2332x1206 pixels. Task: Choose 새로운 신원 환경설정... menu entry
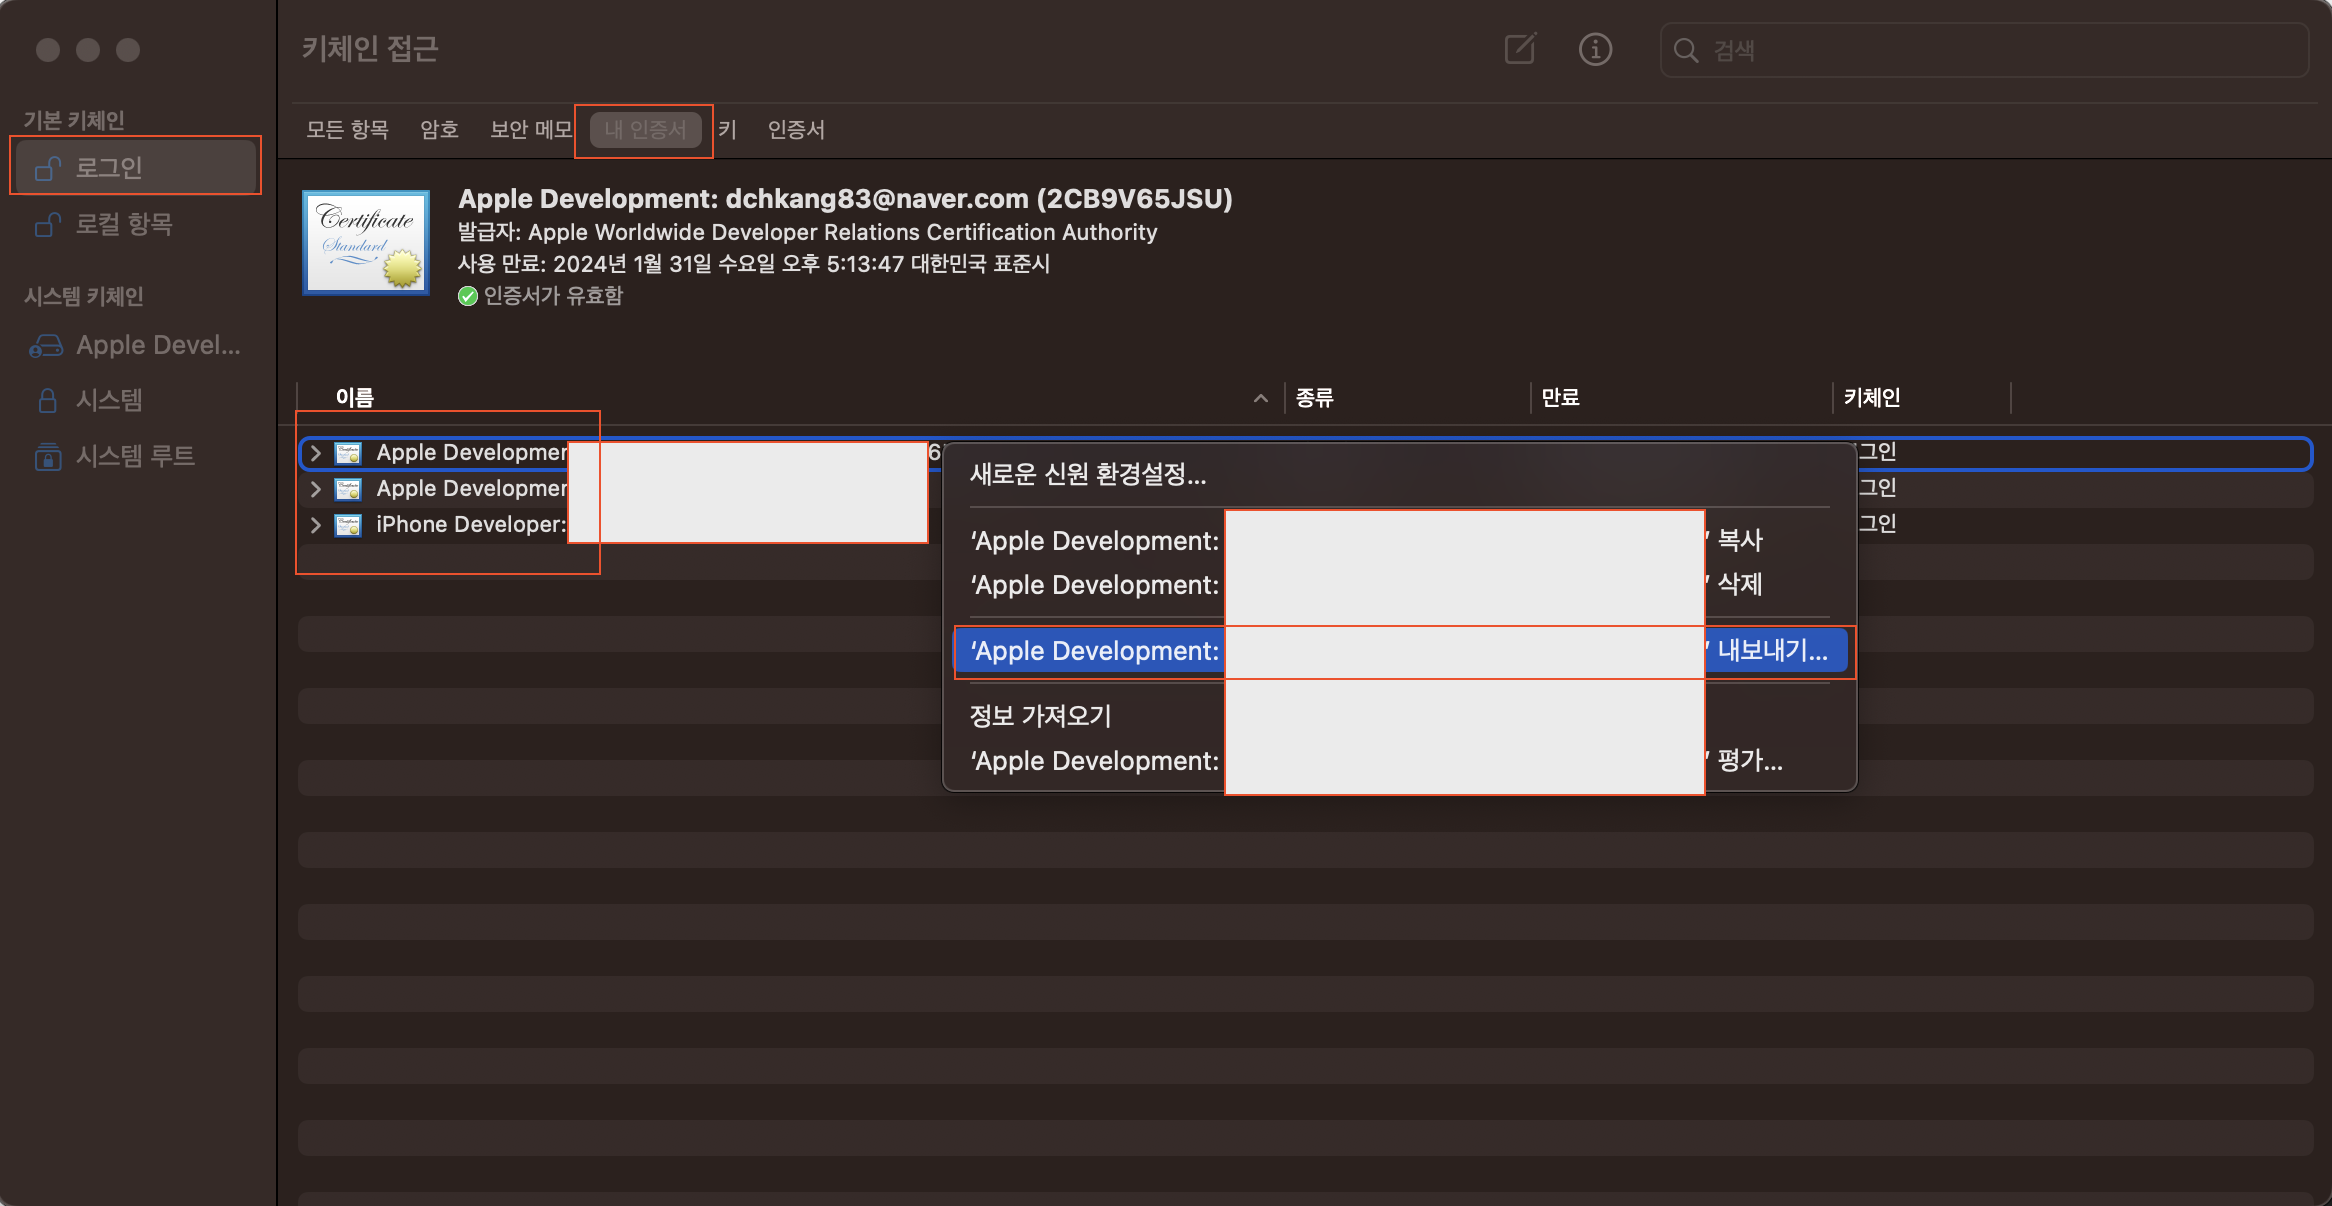point(1088,474)
